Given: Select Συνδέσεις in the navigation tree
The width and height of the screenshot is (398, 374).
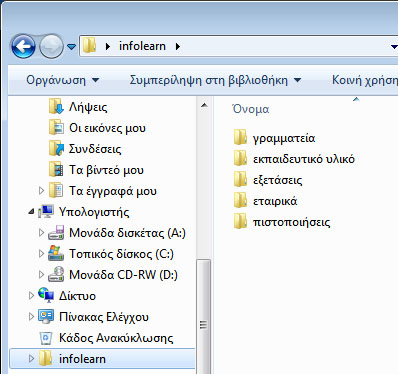Looking at the screenshot, I should (x=95, y=149).
